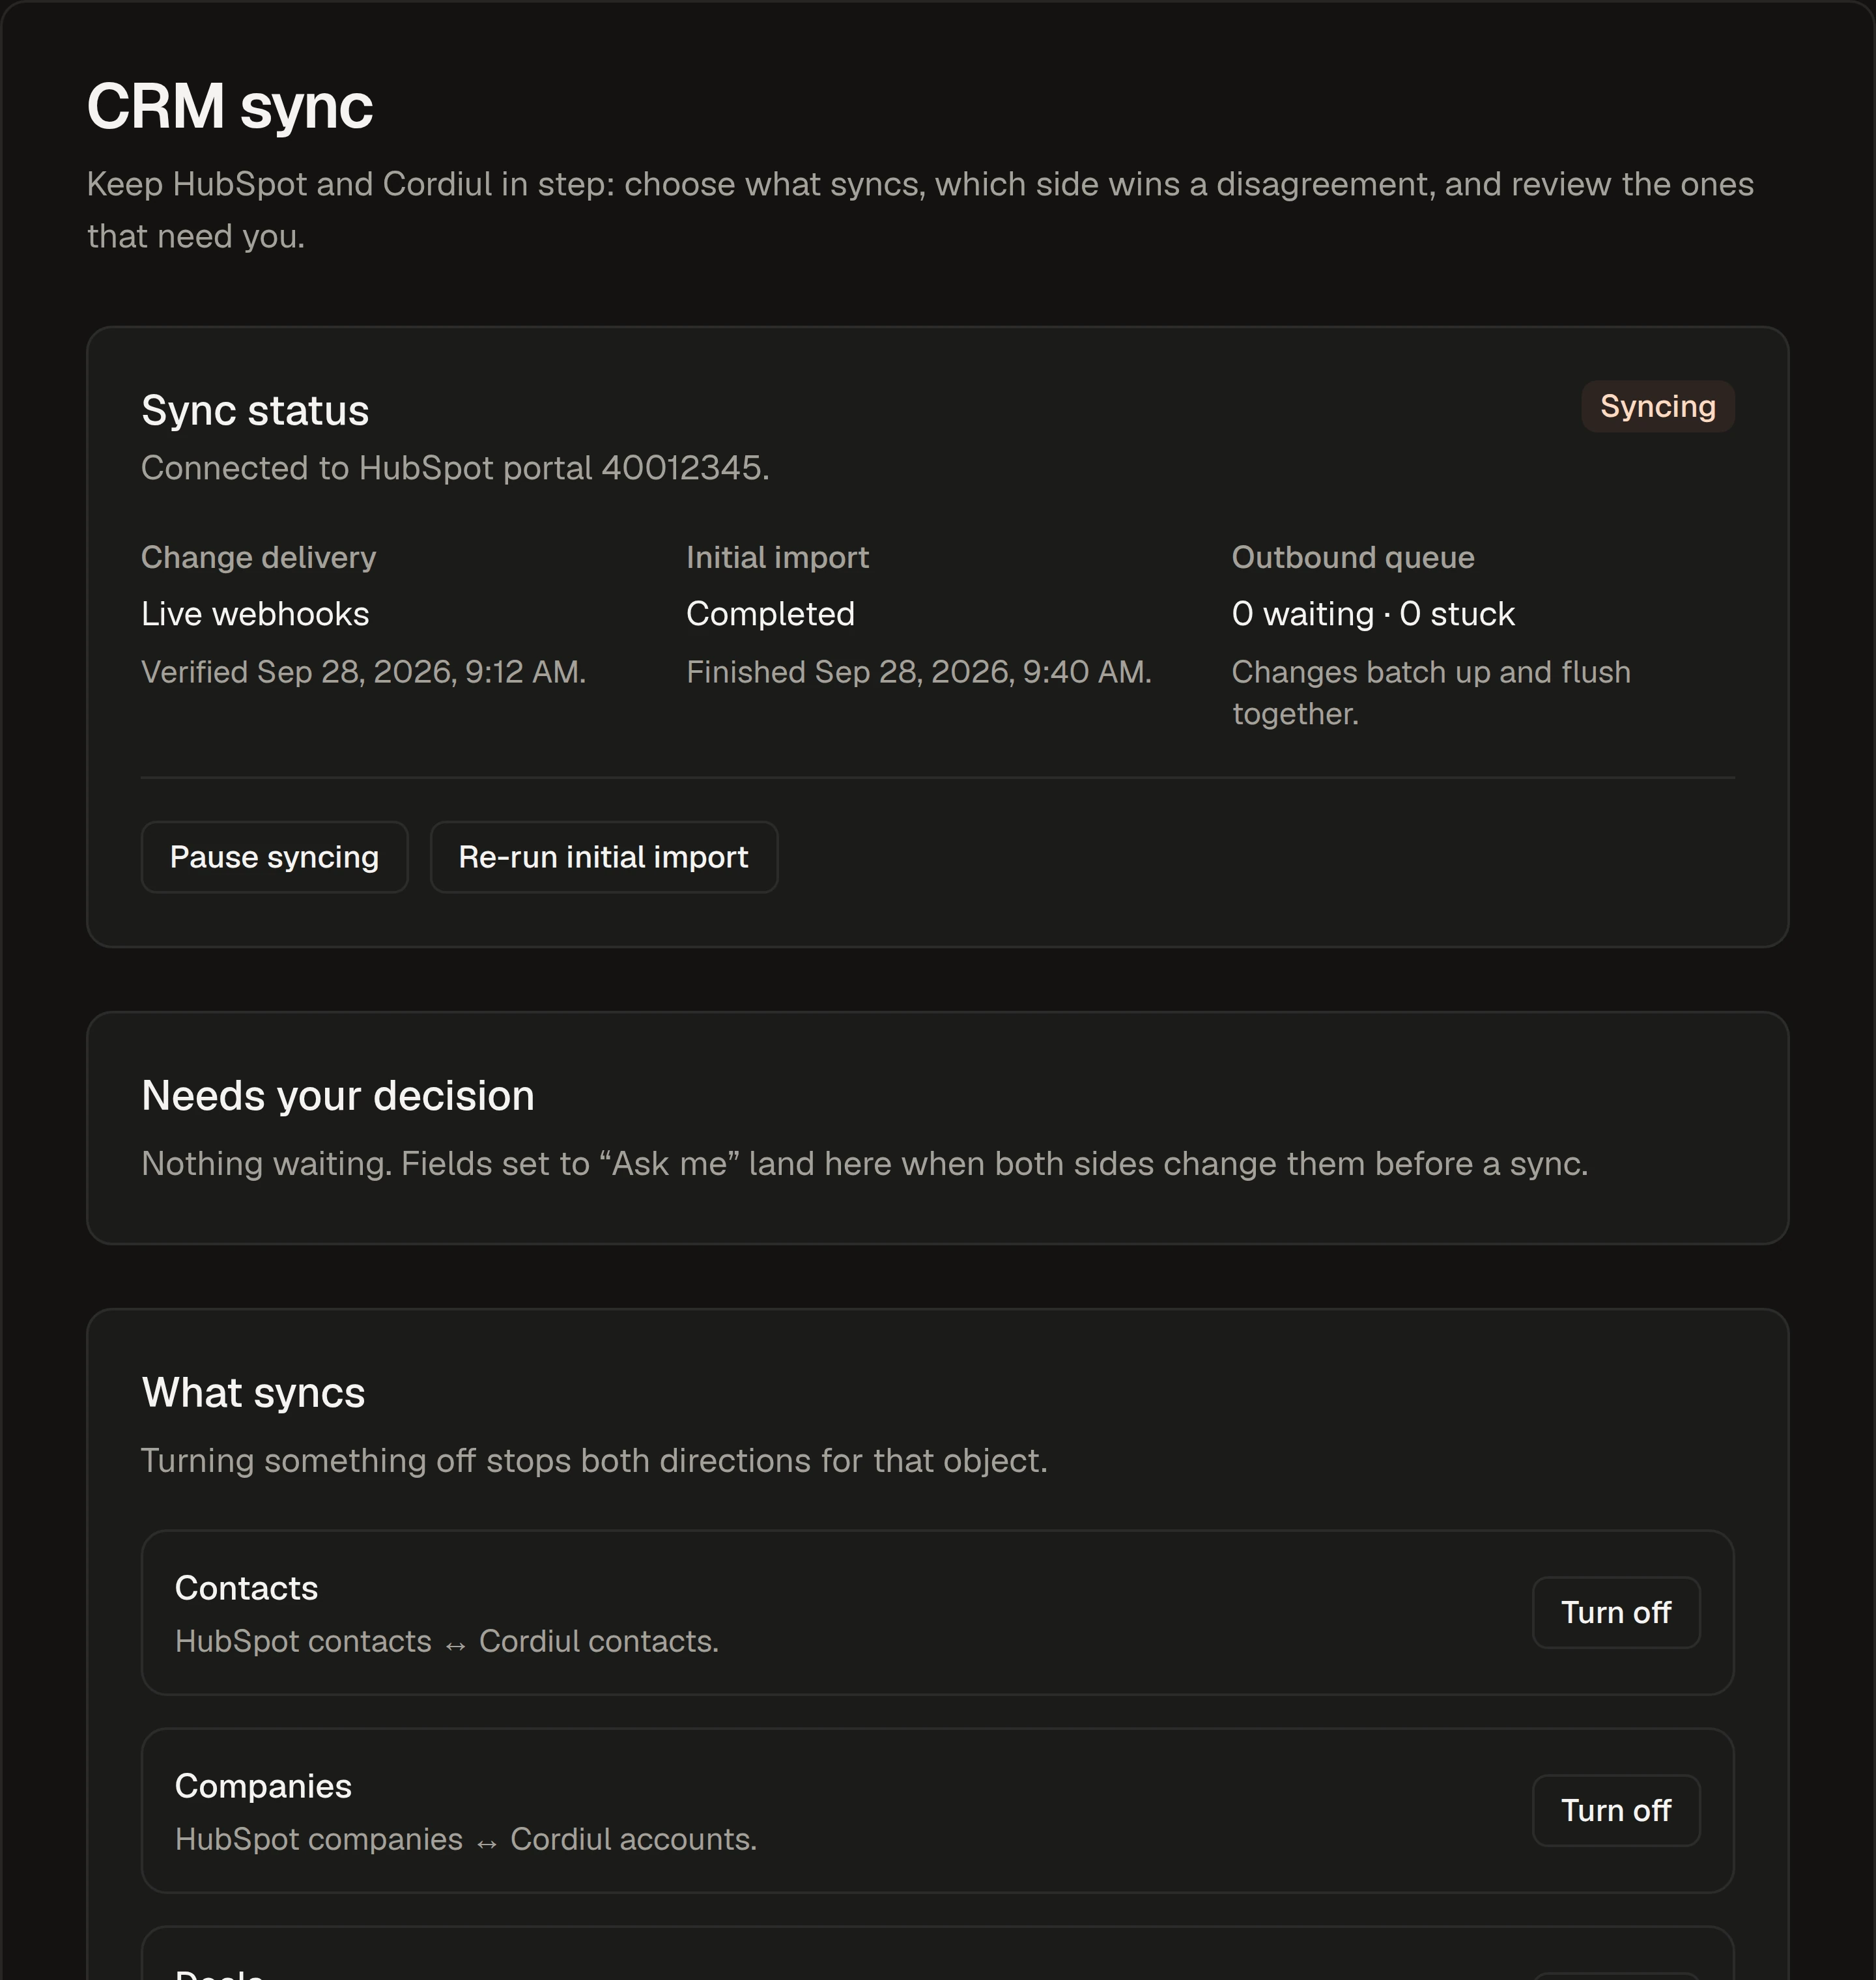
Task: Click 'Changes batch up and flush together.'
Action: point(1431,693)
